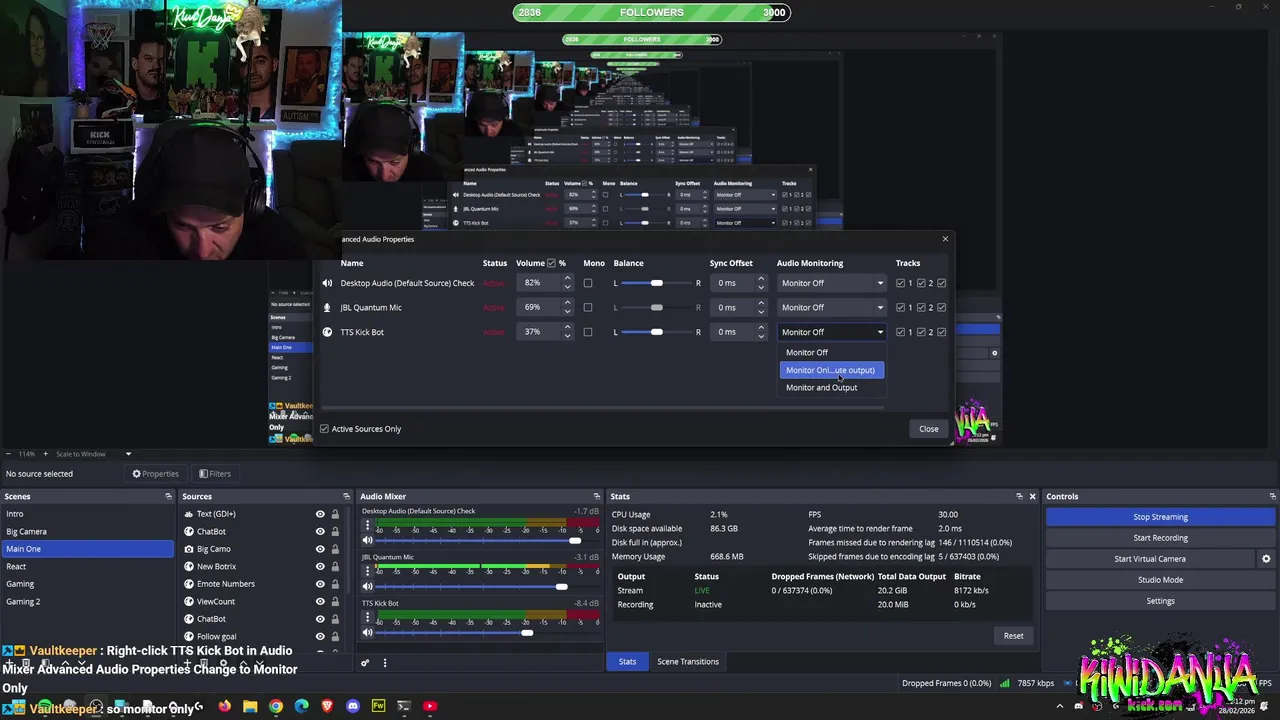Image resolution: width=1280 pixels, height=720 pixels.
Task: Increase Desktop Audio volume percent stepper
Action: click(x=568, y=279)
